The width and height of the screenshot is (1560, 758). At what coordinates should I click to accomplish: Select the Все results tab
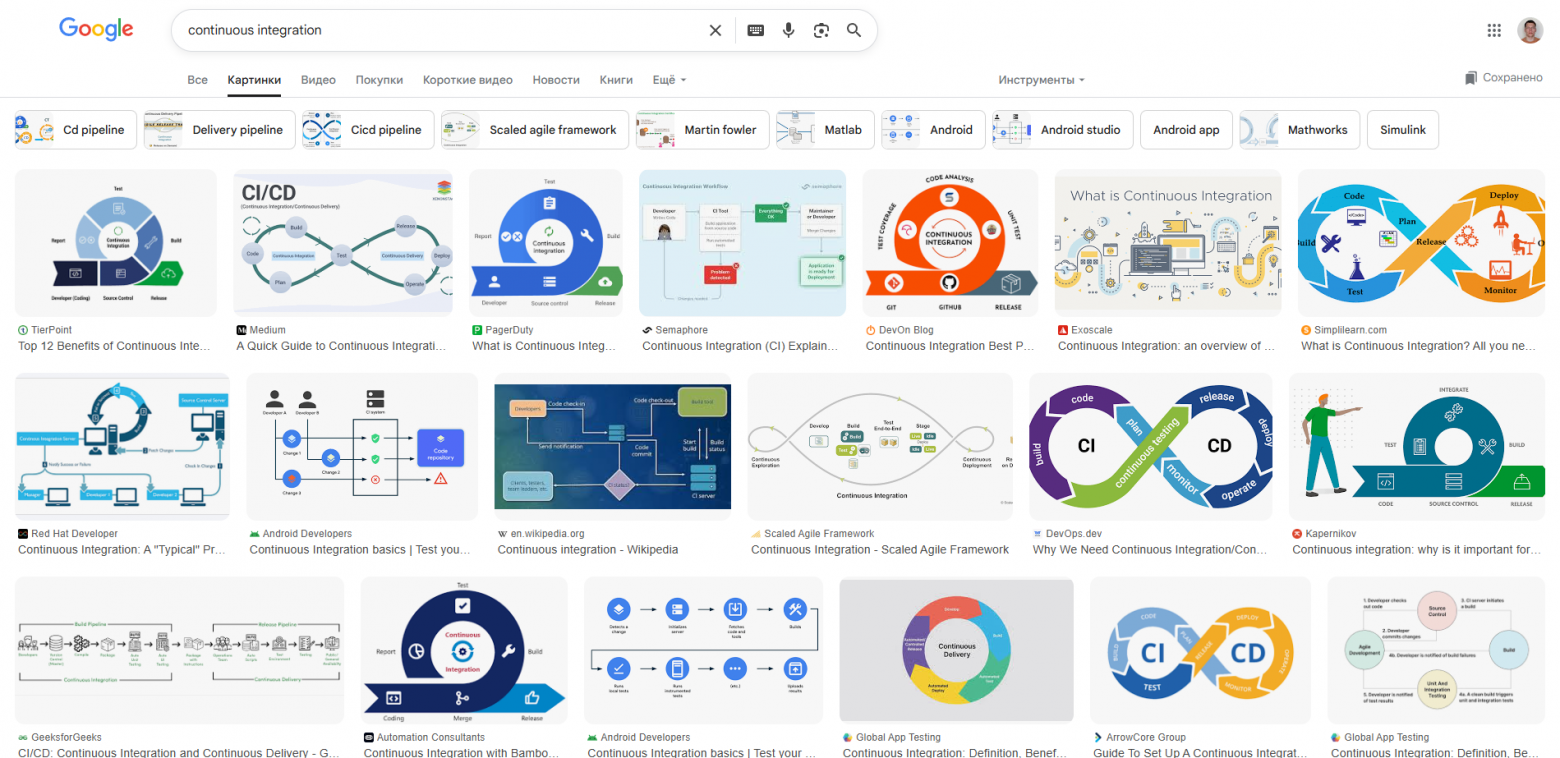197,80
